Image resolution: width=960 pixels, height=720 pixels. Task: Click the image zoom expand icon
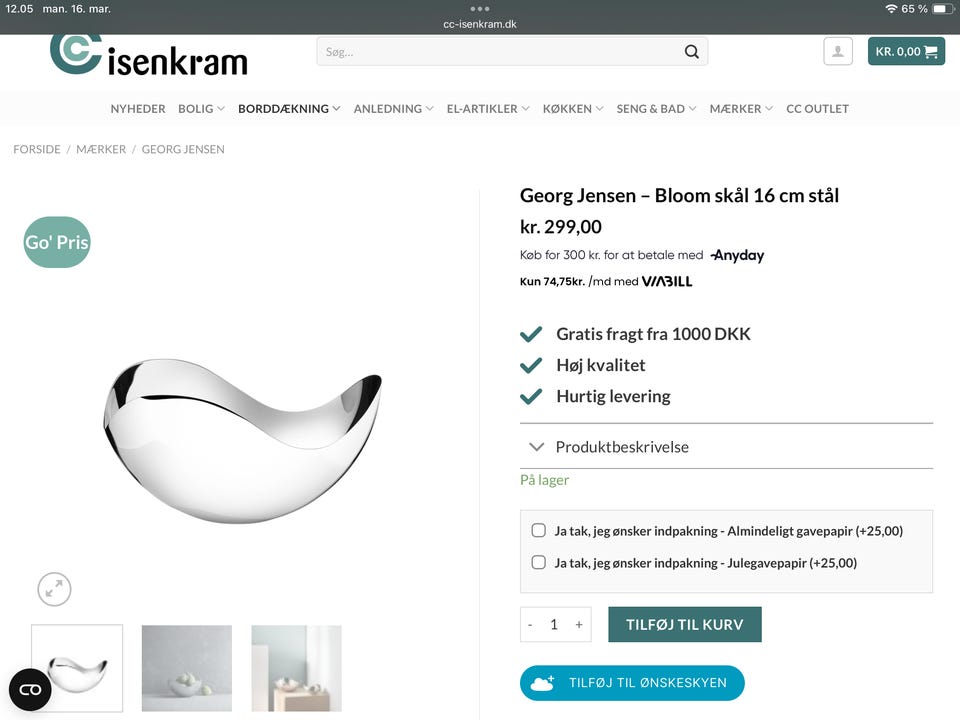[x=55, y=589]
